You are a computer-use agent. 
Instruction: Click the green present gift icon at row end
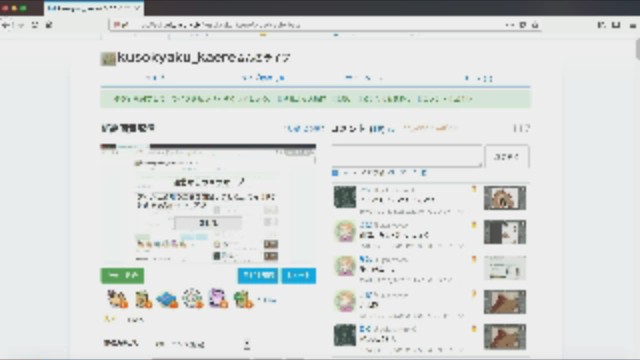243,299
